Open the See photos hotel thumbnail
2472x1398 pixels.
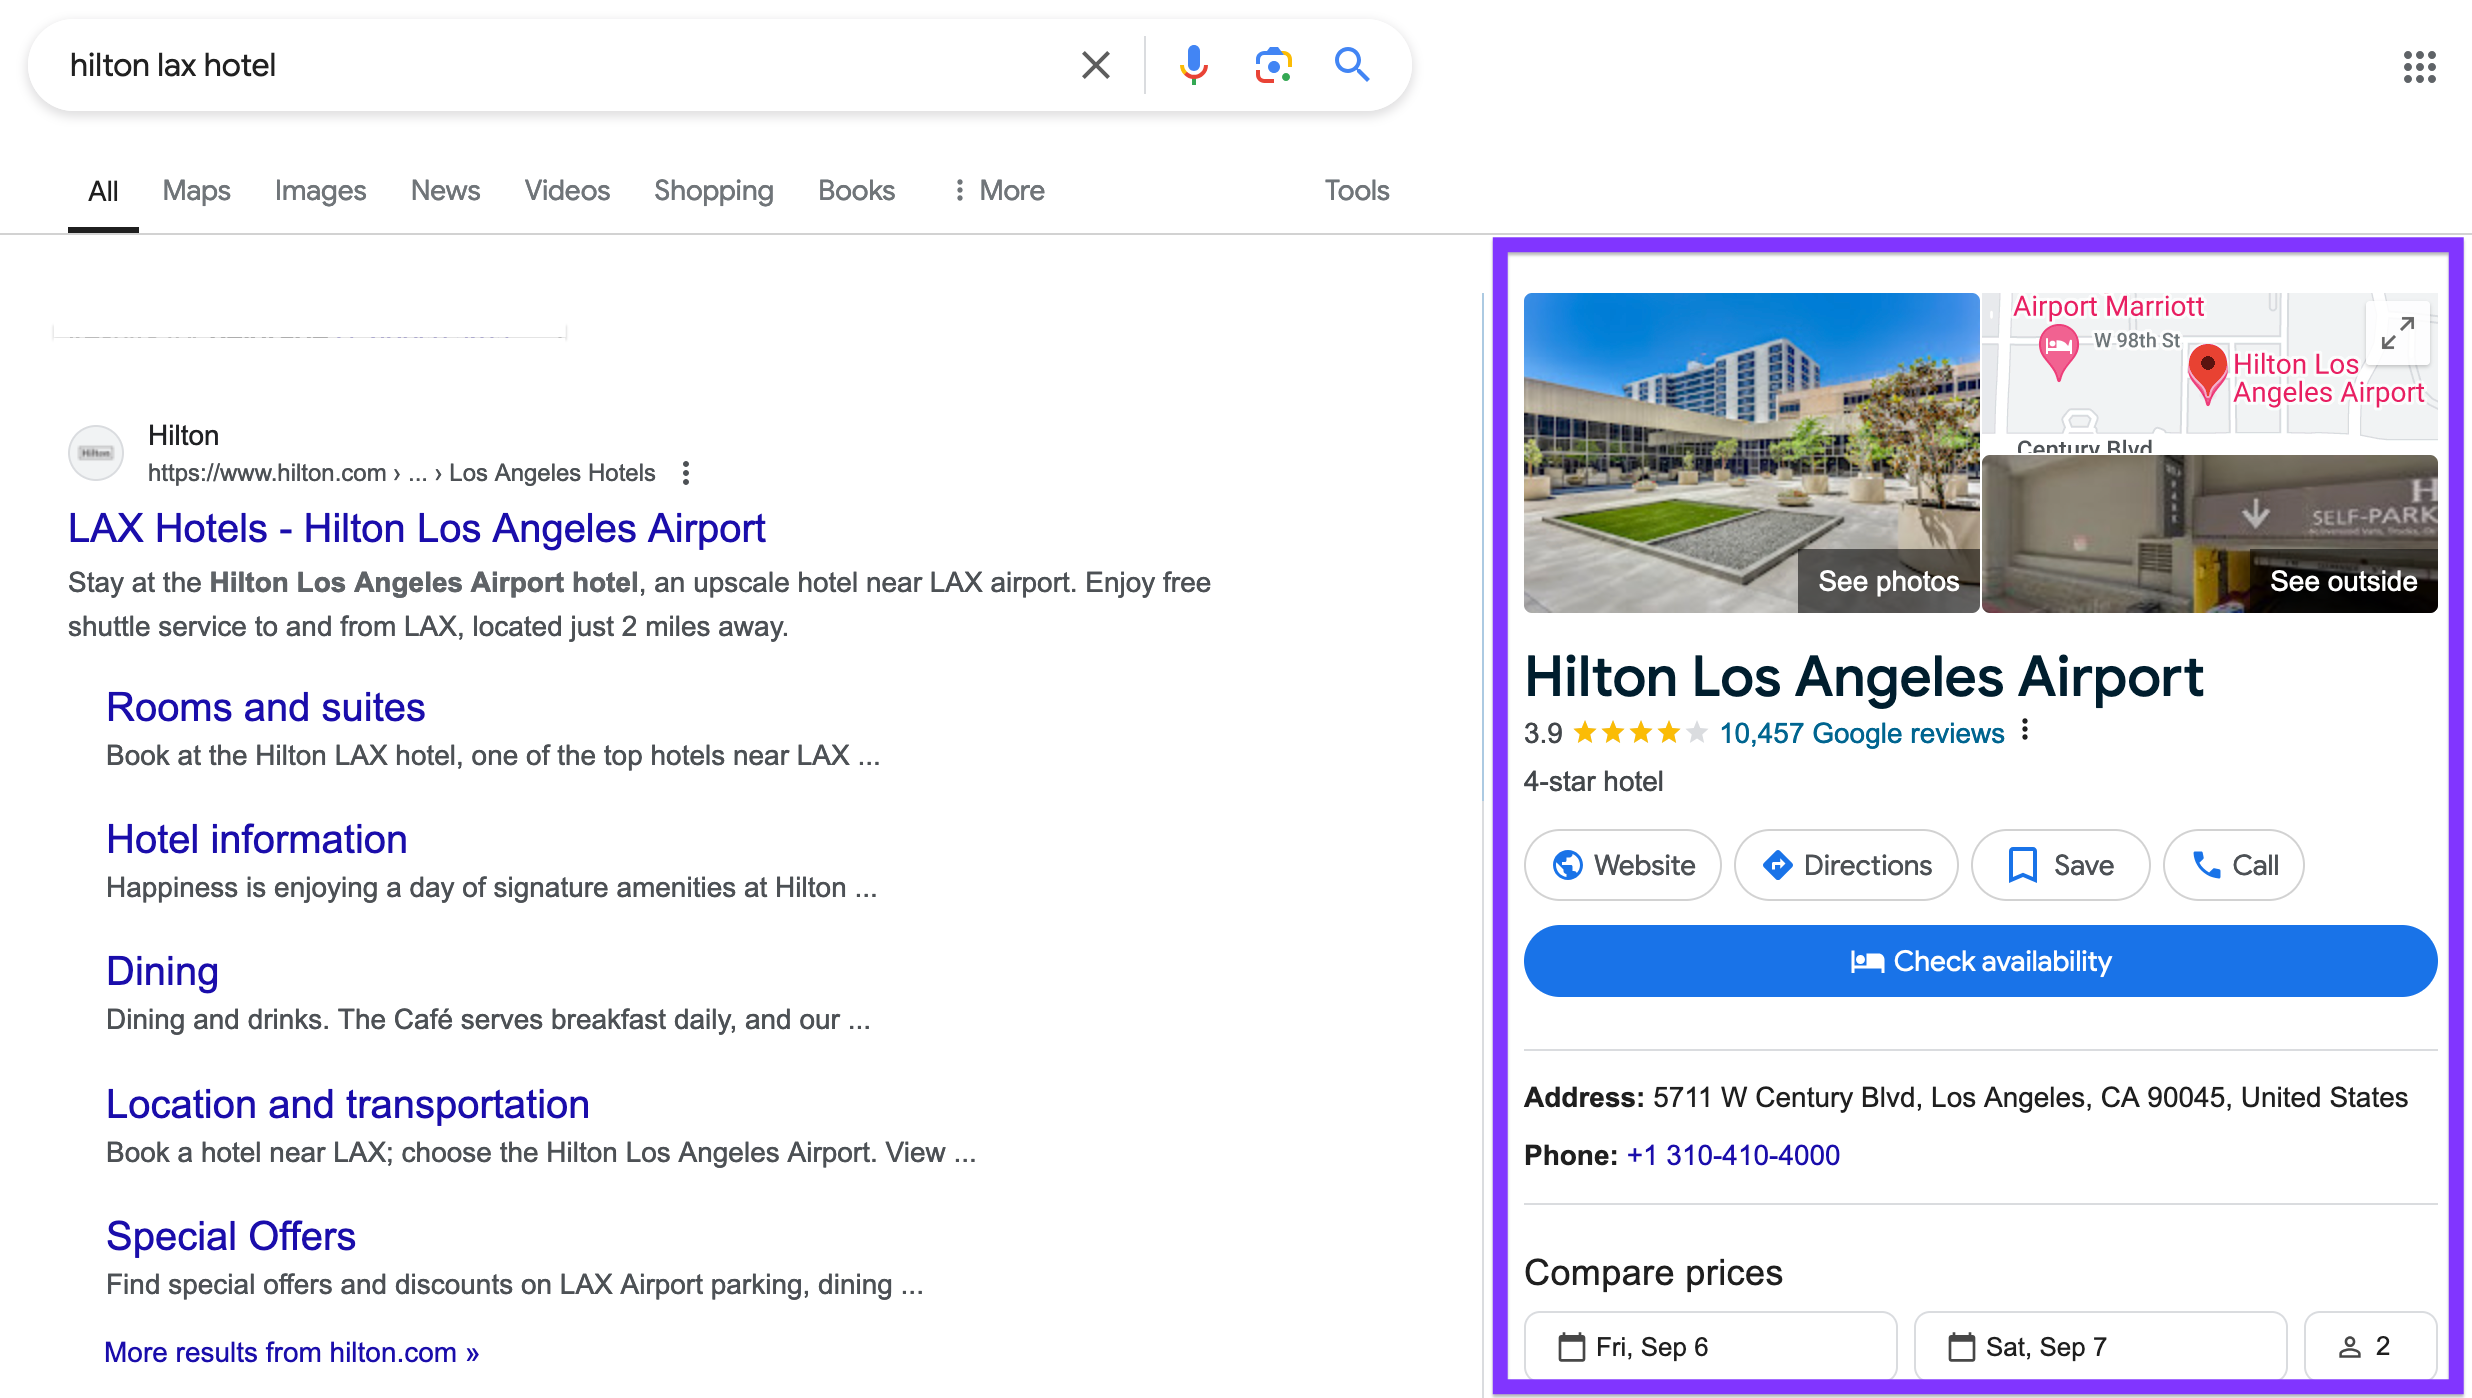[1751, 453]
